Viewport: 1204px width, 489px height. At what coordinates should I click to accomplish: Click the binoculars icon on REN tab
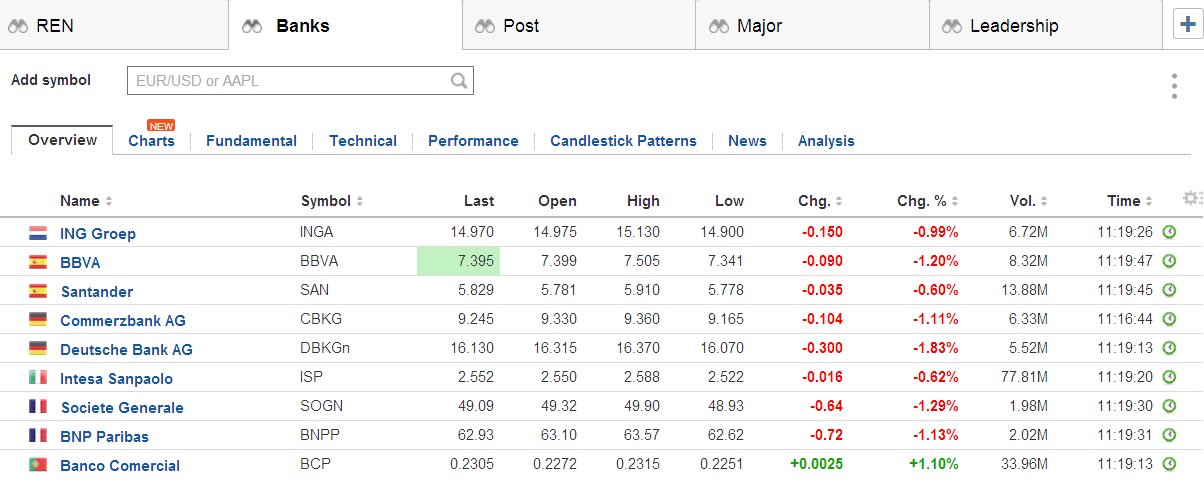click(18, 26)
